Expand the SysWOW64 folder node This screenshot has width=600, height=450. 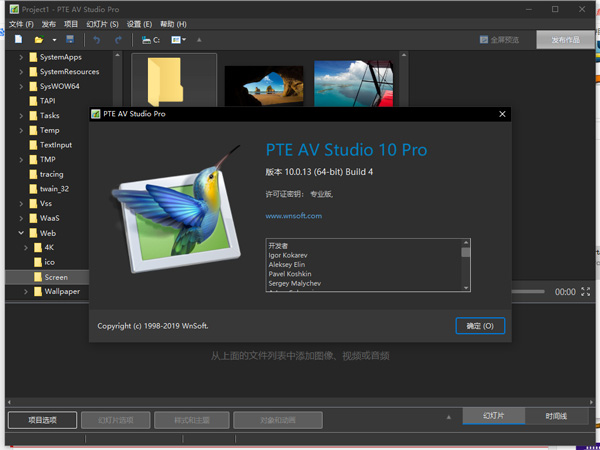point(21,86)
